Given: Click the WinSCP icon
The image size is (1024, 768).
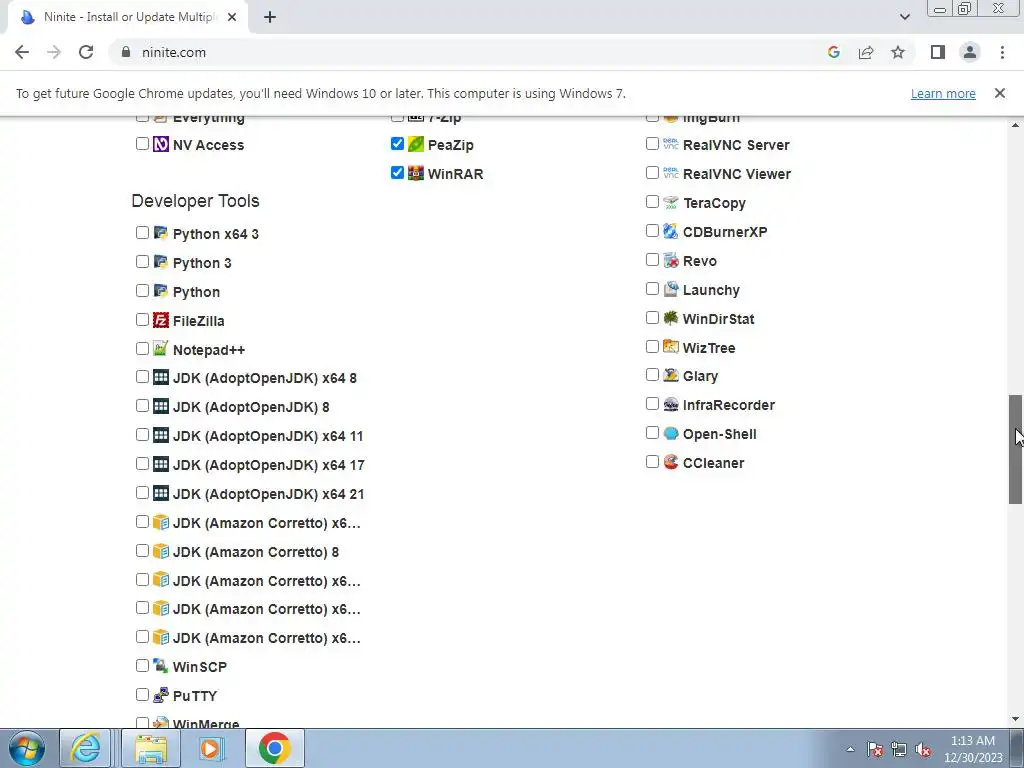Looking at the screenshot, I should (161, 666).
